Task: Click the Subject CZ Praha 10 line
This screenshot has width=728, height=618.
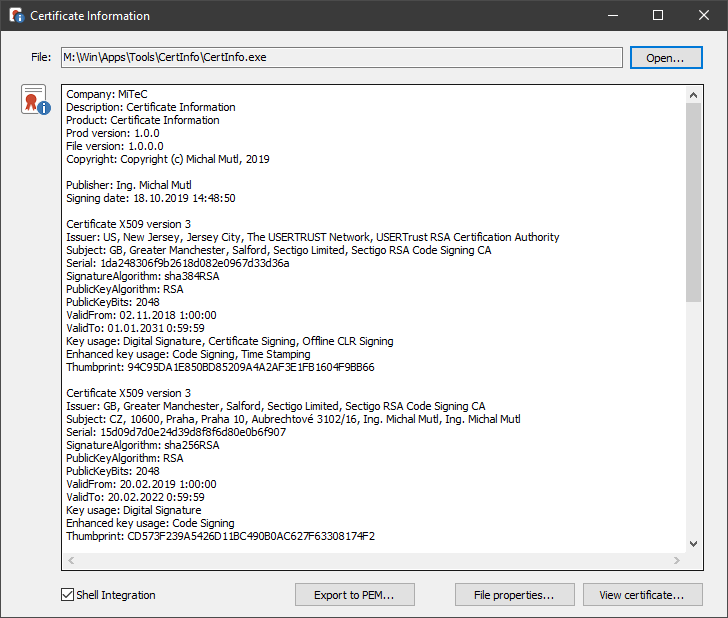Action: (x=293, y=419)
